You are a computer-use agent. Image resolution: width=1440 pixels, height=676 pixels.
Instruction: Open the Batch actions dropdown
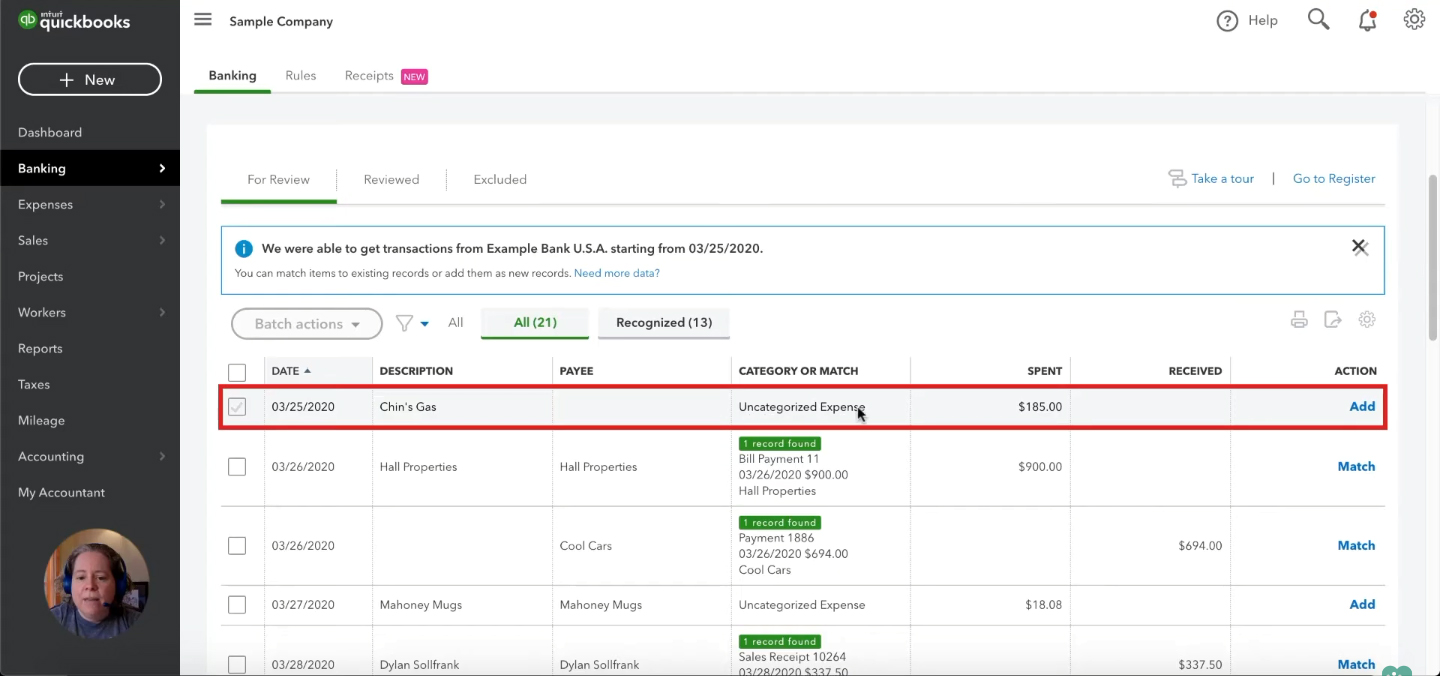click(x=307, y=324)
